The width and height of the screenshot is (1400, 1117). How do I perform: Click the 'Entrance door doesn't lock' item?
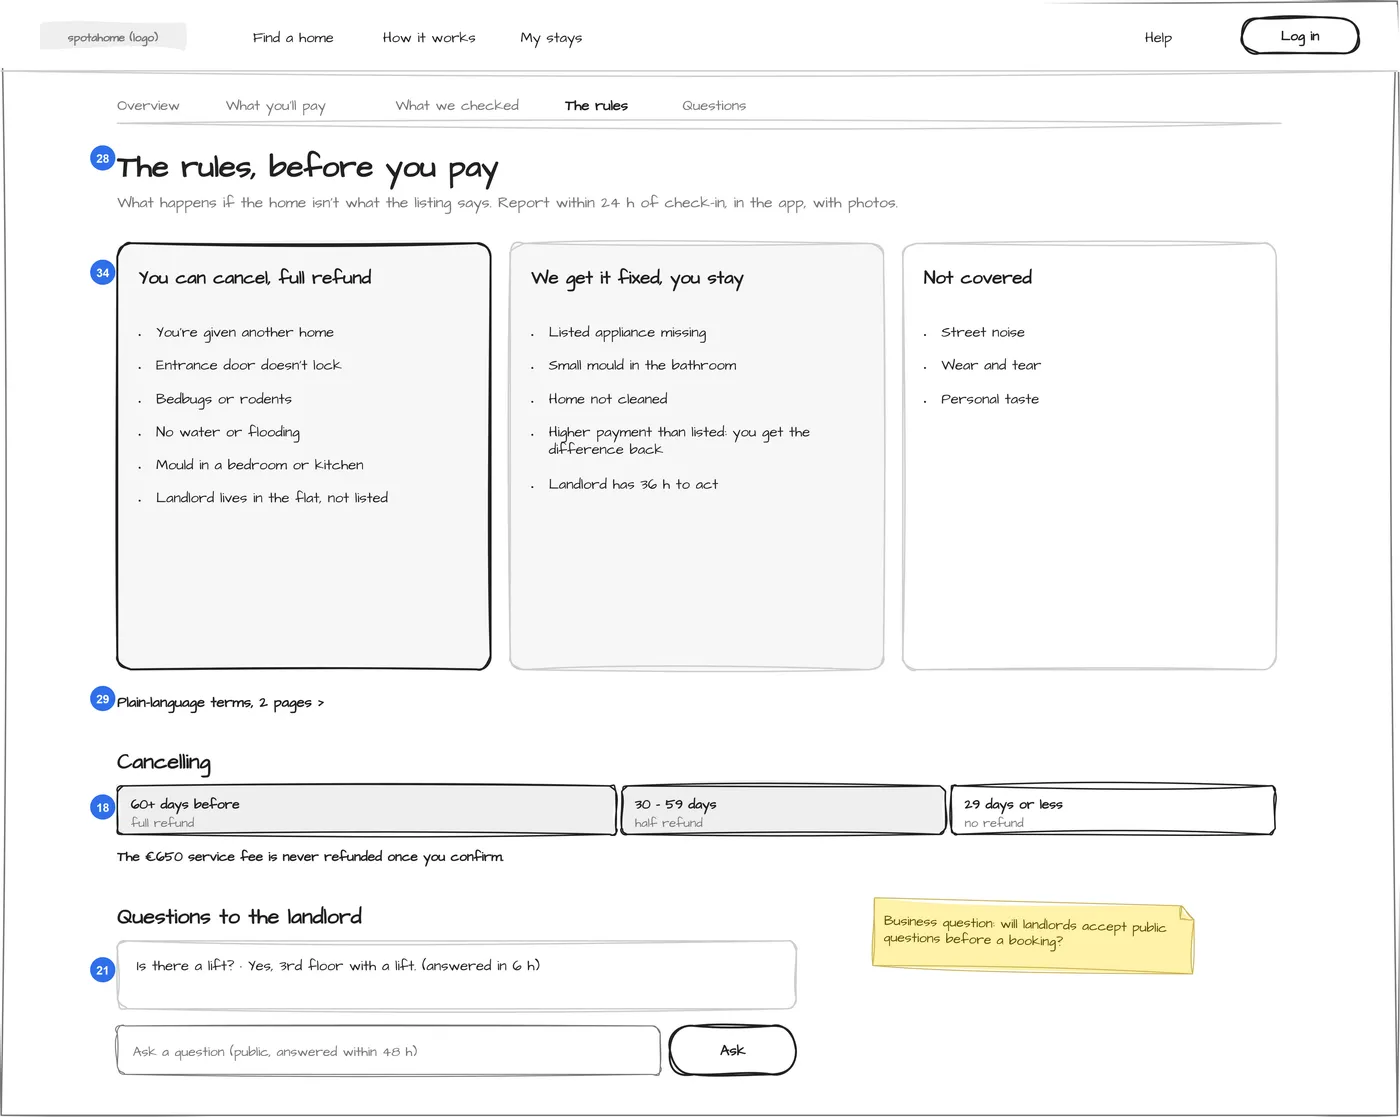pos(248,365)
